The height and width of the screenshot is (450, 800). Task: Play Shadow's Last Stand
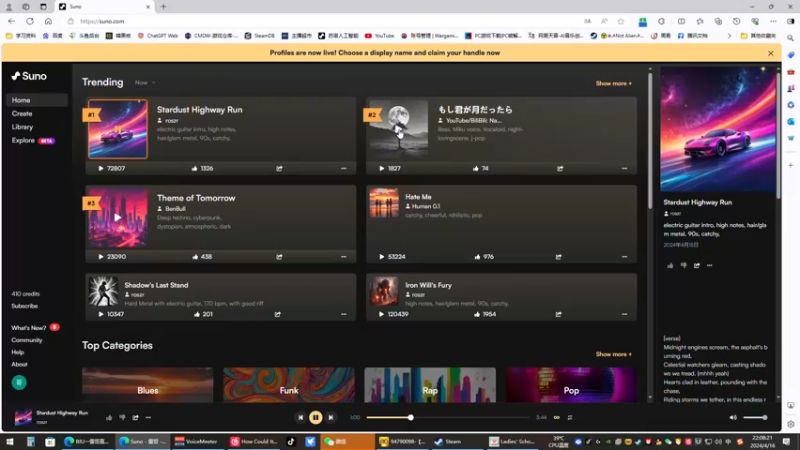[101, 314]
